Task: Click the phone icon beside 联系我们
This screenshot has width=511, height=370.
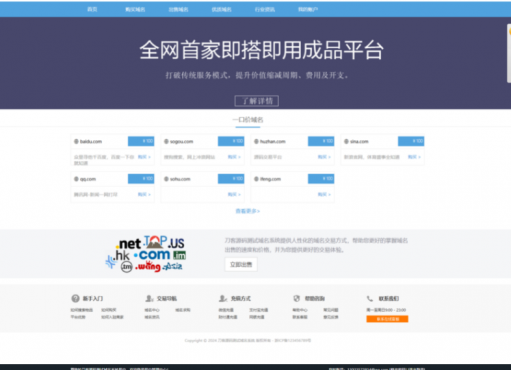Action: point(370,298)
